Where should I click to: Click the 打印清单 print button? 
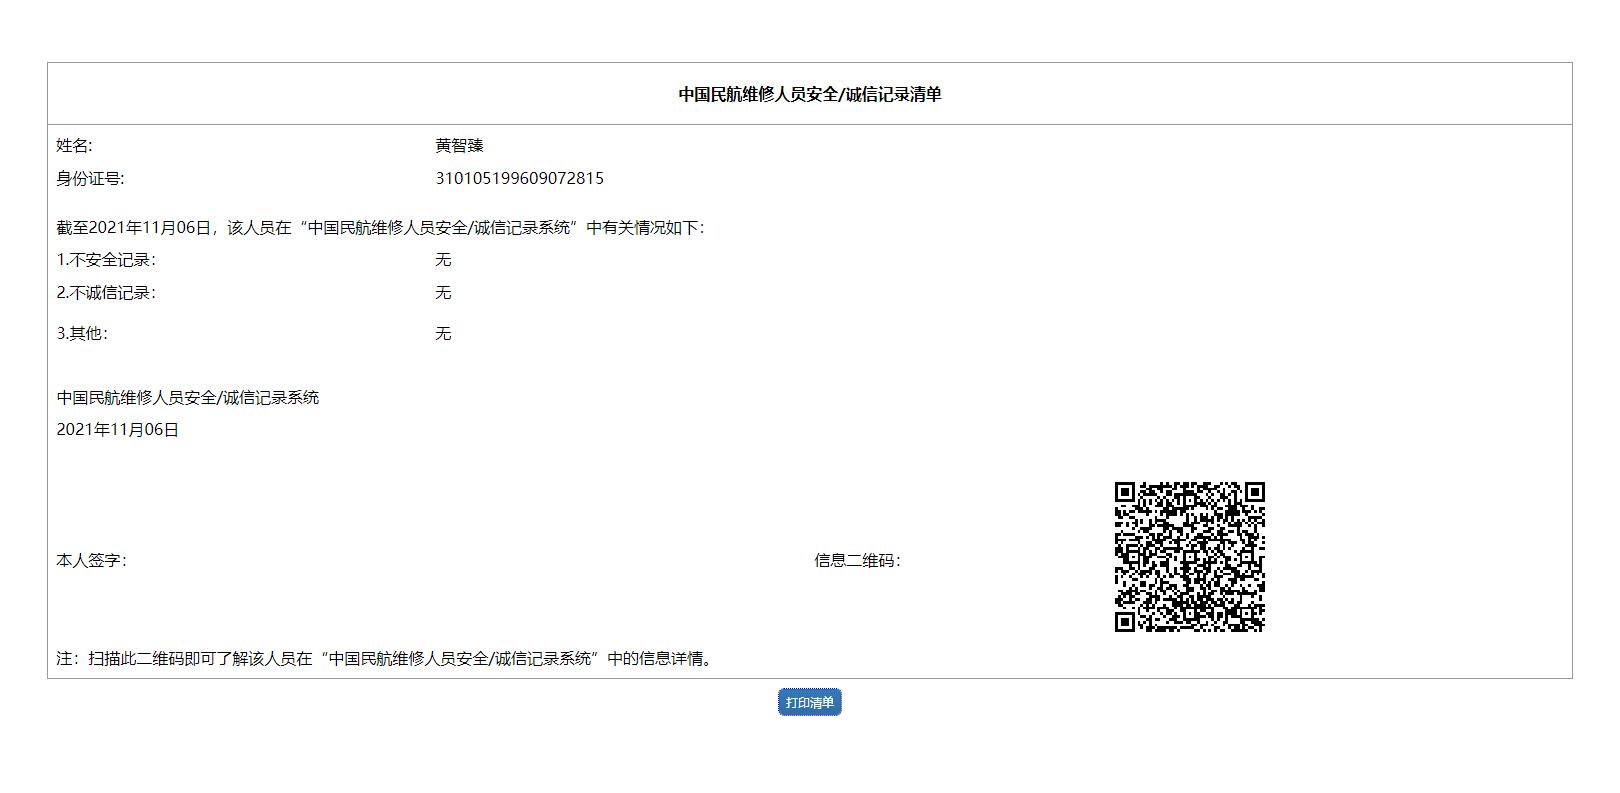(809, 702)
